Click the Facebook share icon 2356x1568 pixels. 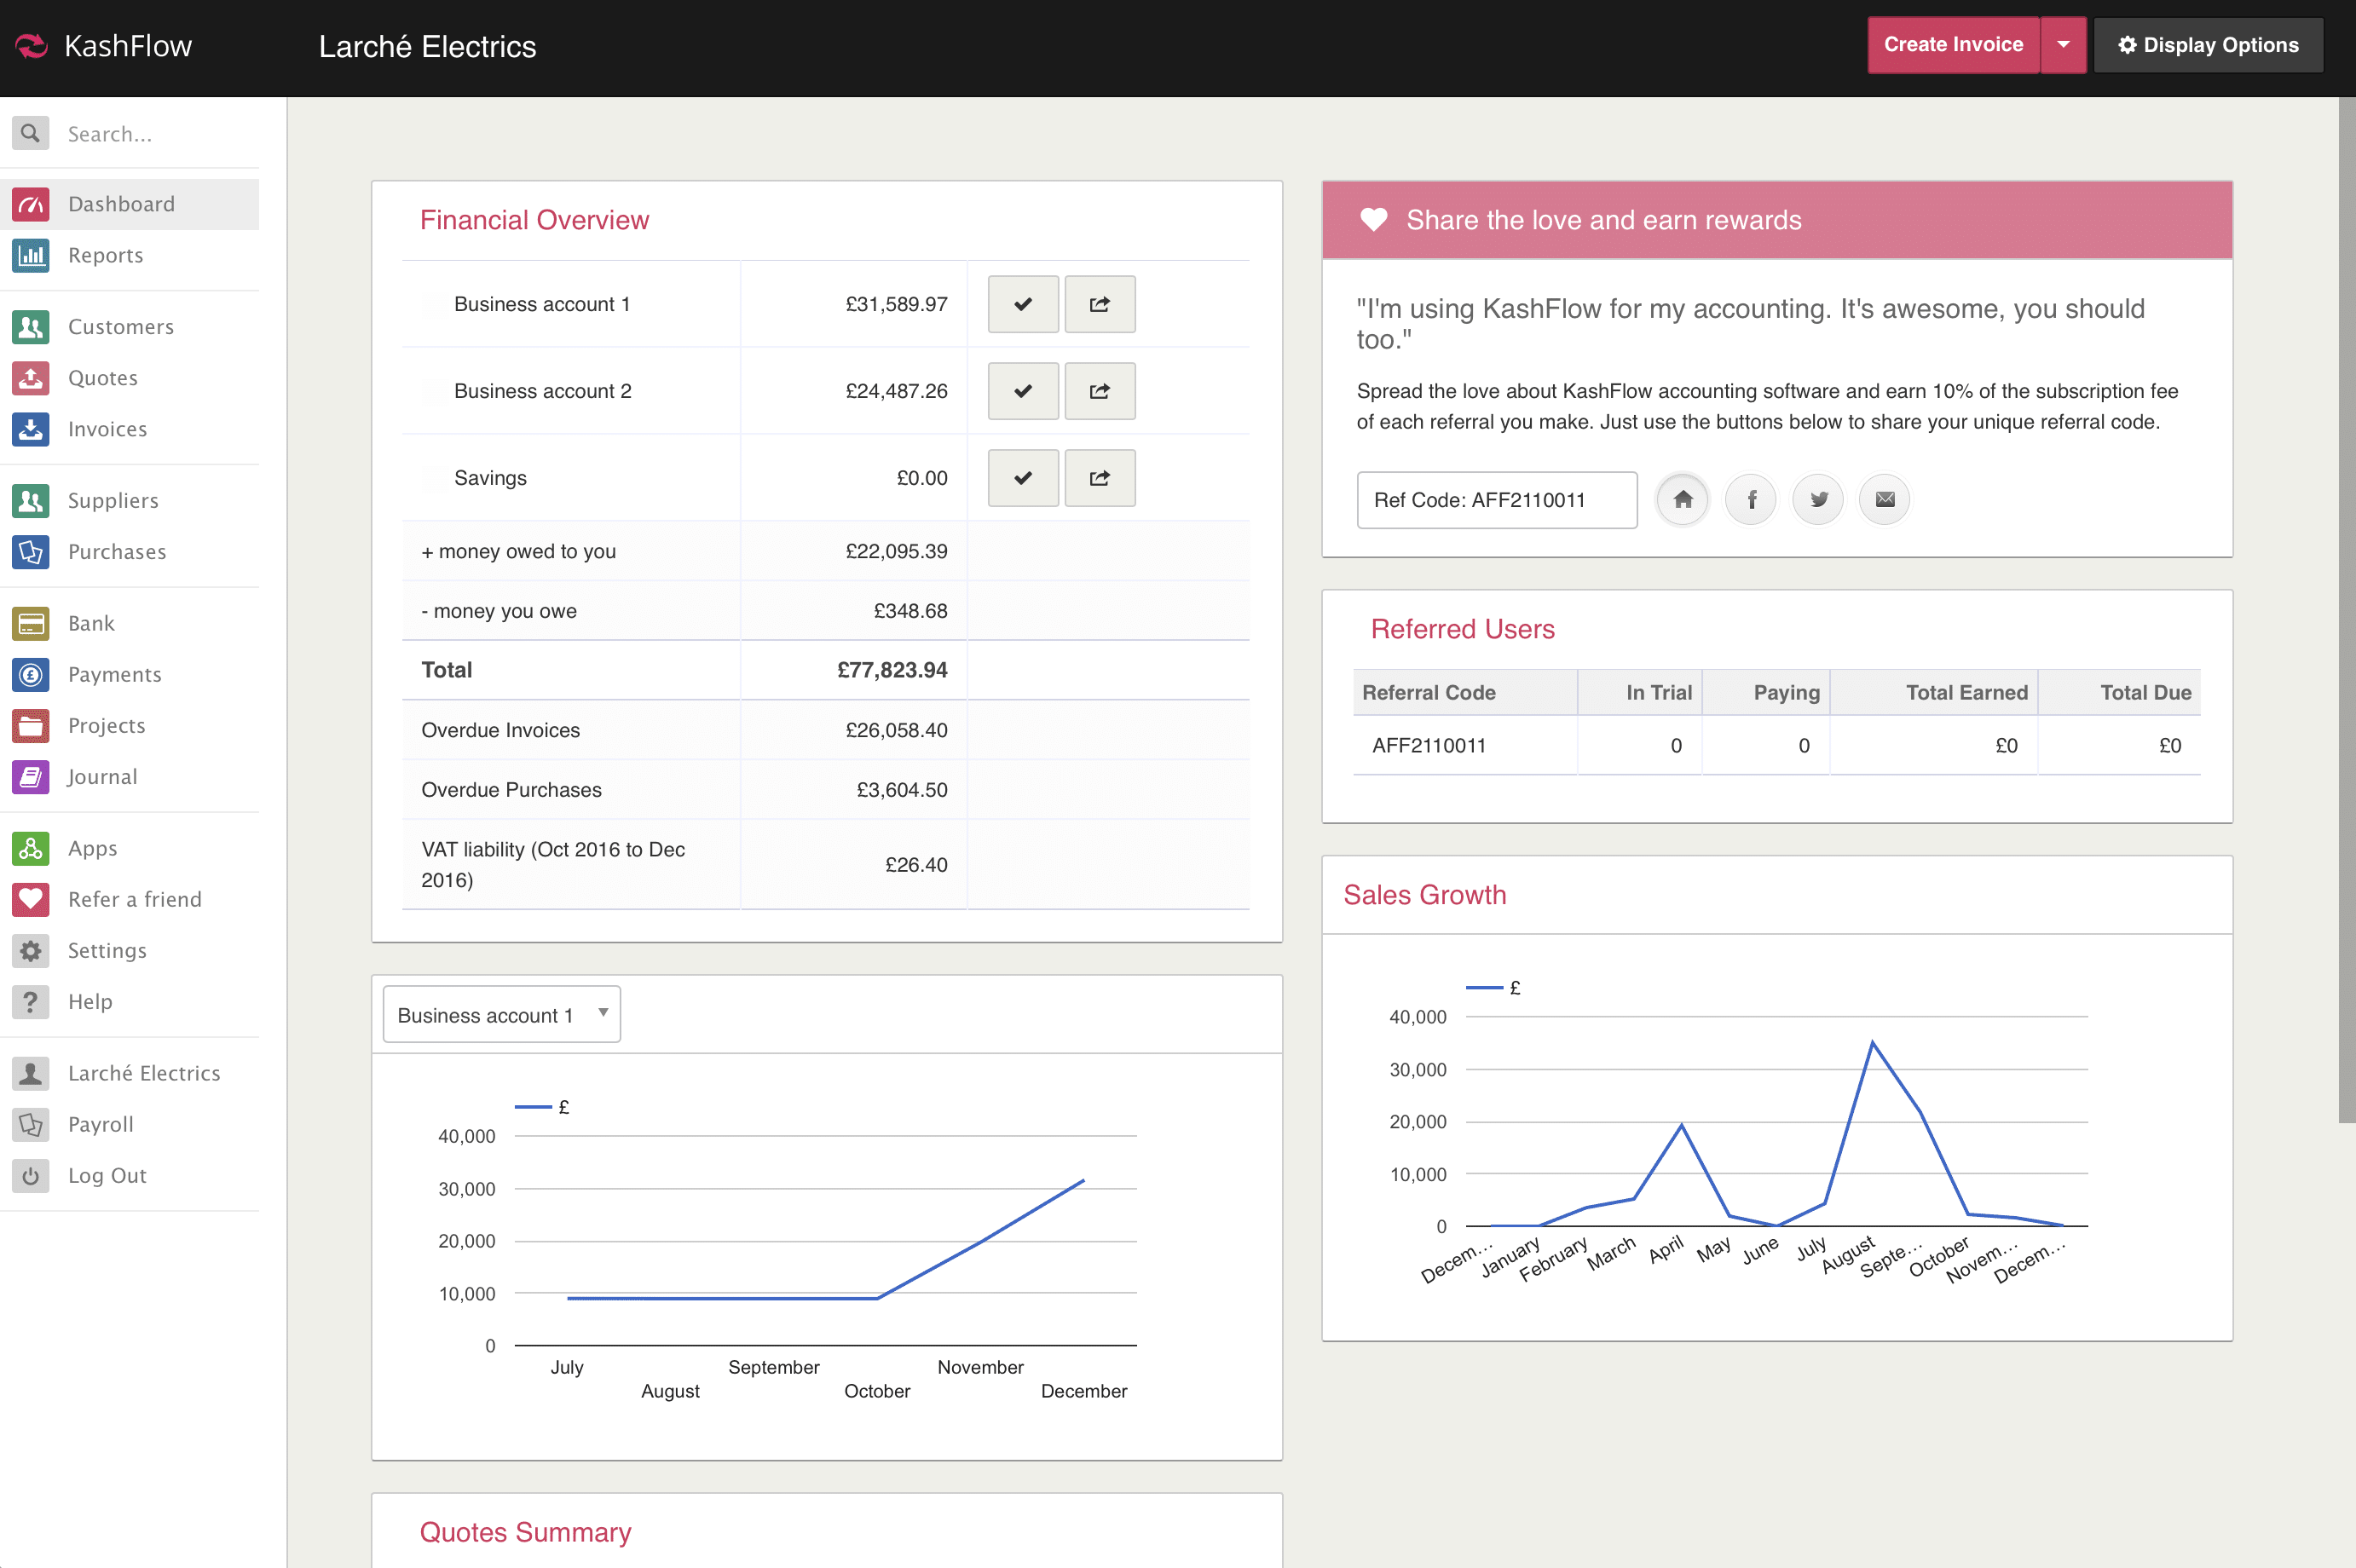[1751, 499]
